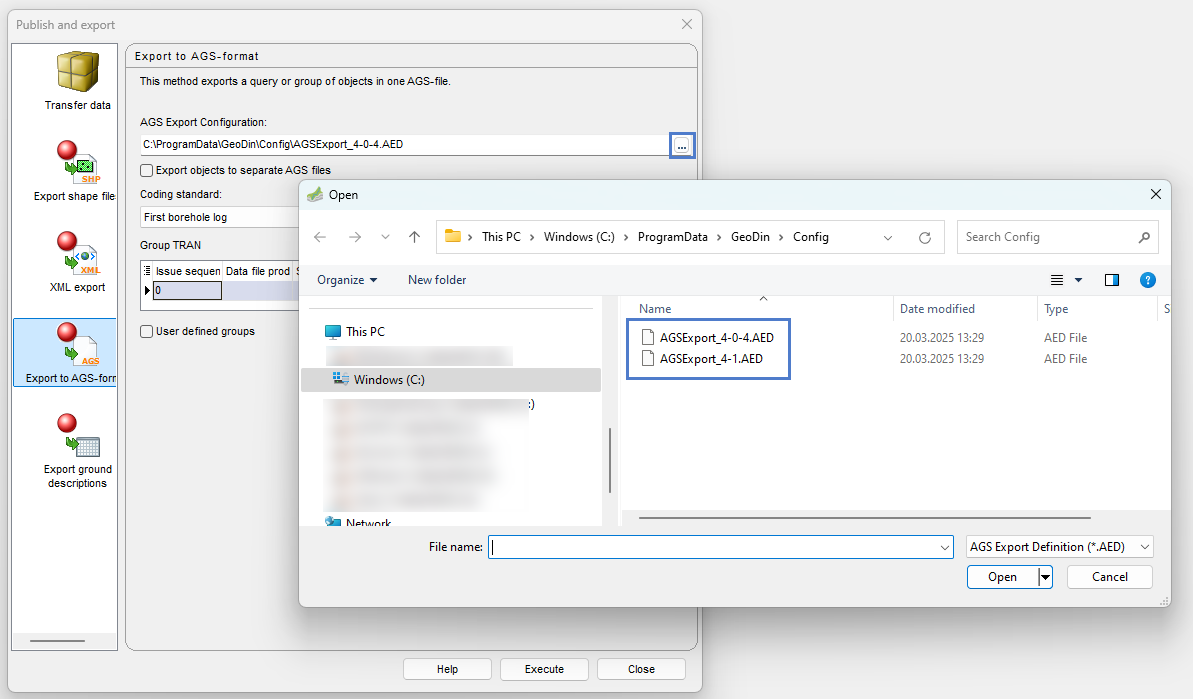1193x699 pixels.
Task: Expand the File name history dropdown
Action: click(x=945, y=547)
